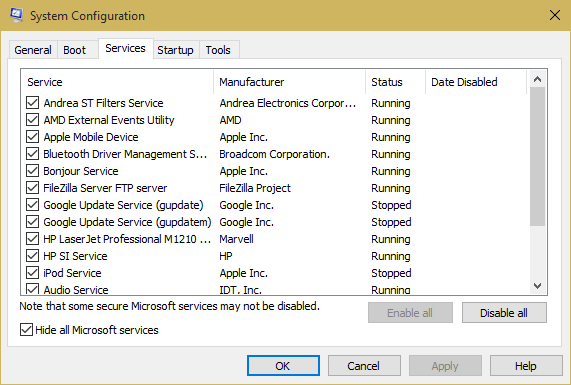Select the Audio Service name
The image size is (571, 385).
(x=76, y=290)
